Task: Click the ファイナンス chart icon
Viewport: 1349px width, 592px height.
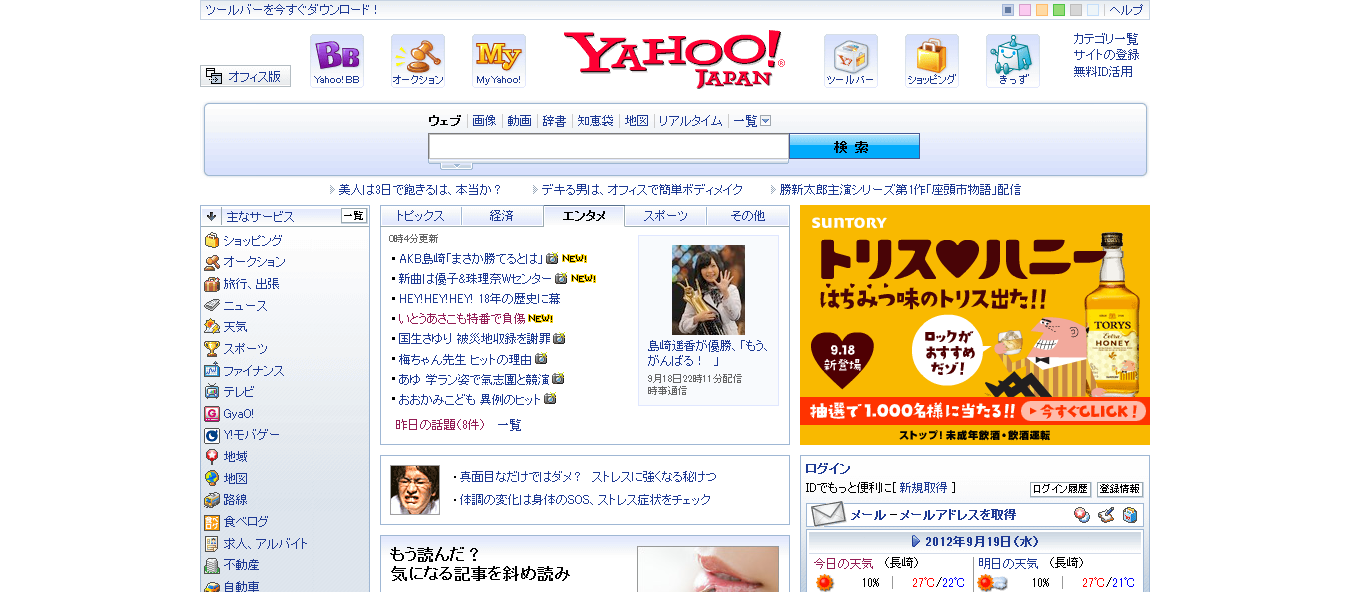Action: click(x=212, y=370)
